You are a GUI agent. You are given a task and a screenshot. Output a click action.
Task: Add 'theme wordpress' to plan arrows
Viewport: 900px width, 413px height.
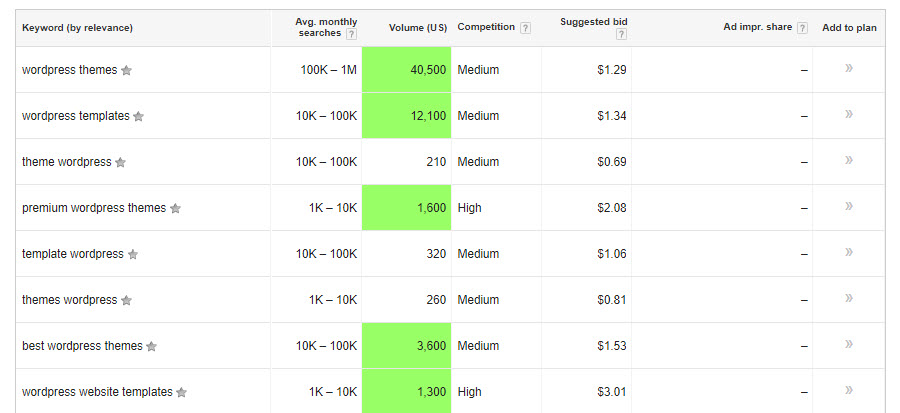849,160
